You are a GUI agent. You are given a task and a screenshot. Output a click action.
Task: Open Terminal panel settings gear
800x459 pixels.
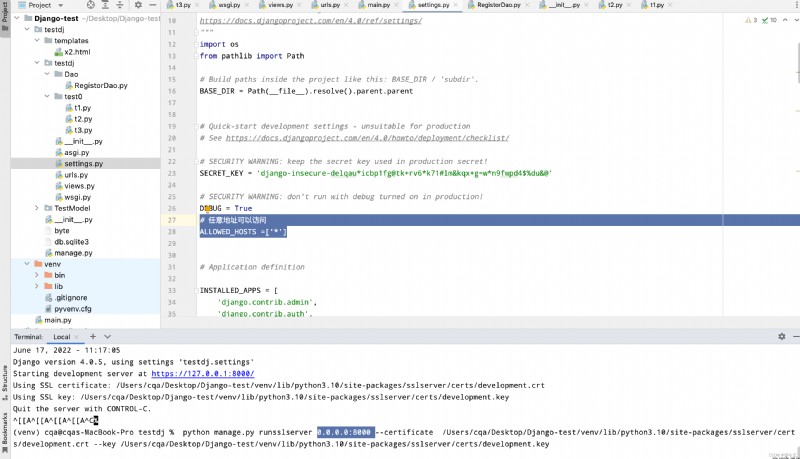782,337
